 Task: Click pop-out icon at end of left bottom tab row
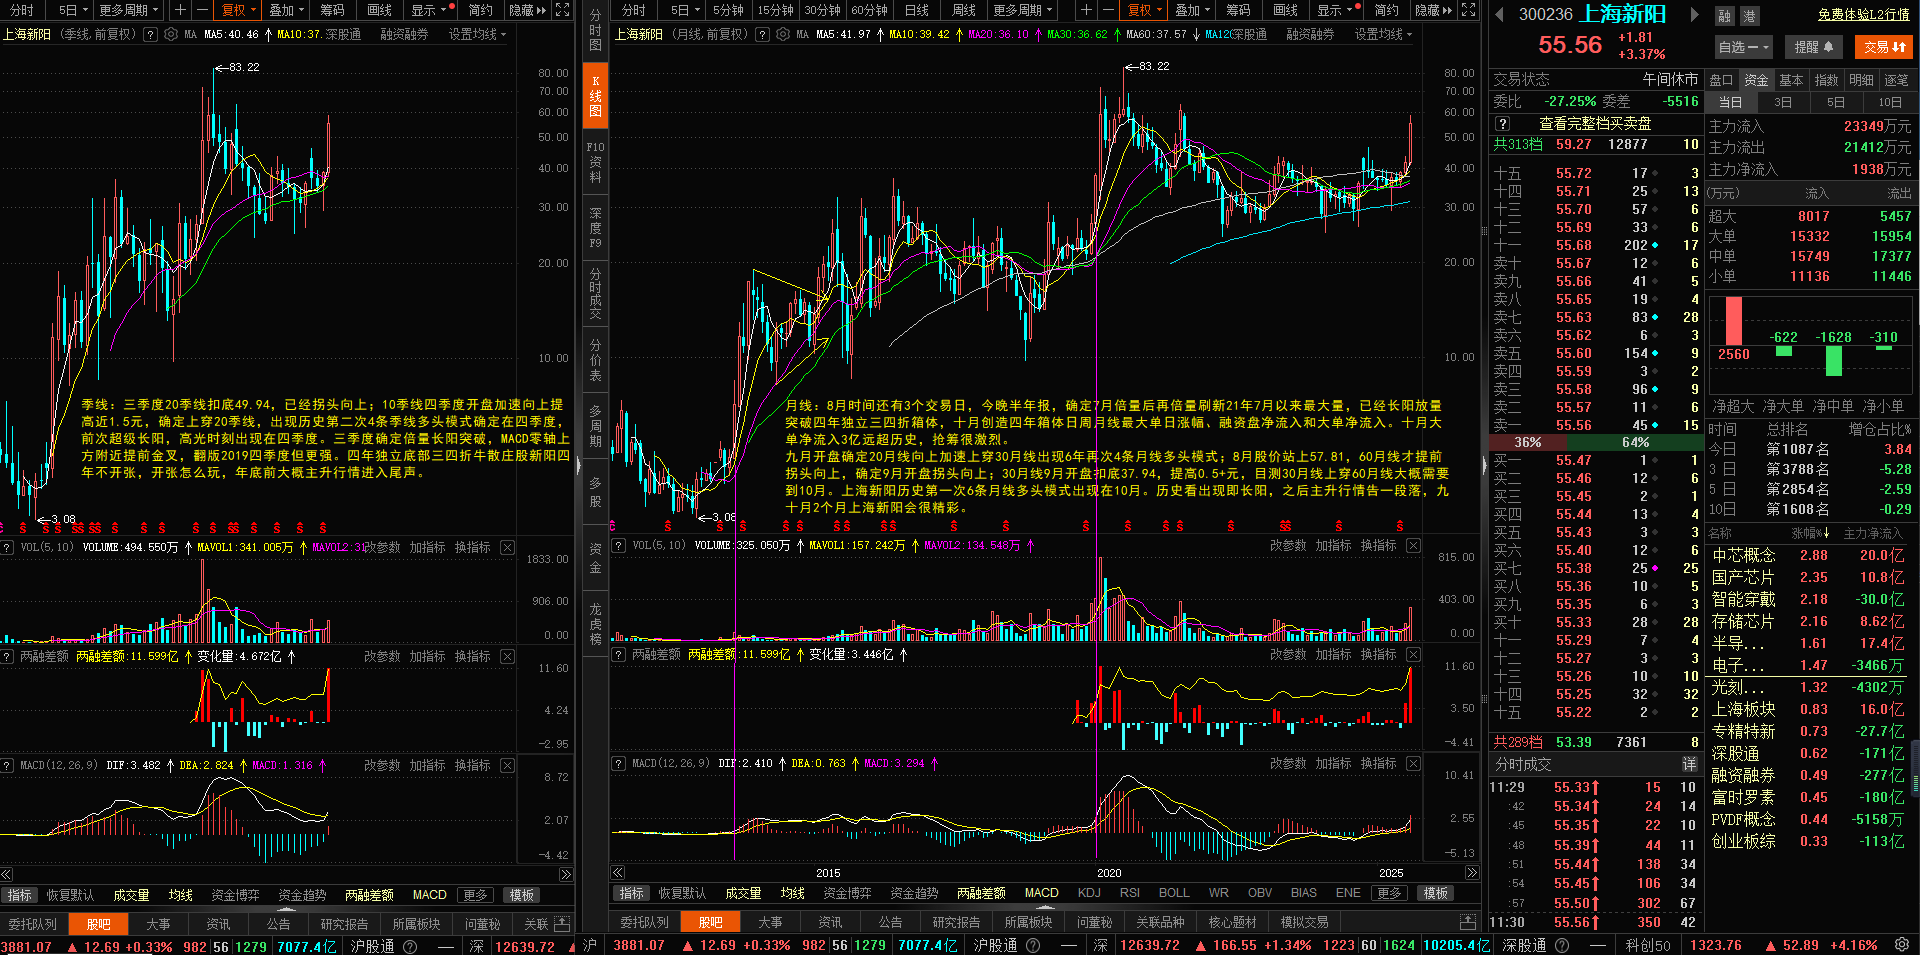pos(562,923)
